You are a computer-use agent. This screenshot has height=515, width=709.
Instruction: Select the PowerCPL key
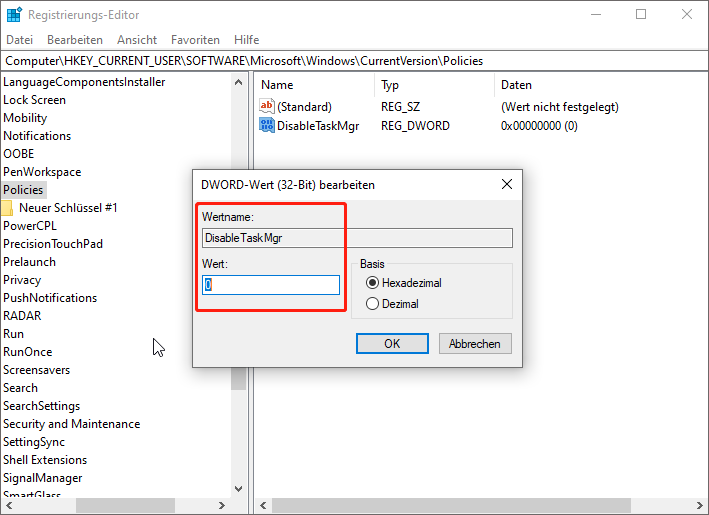(30, 226)
